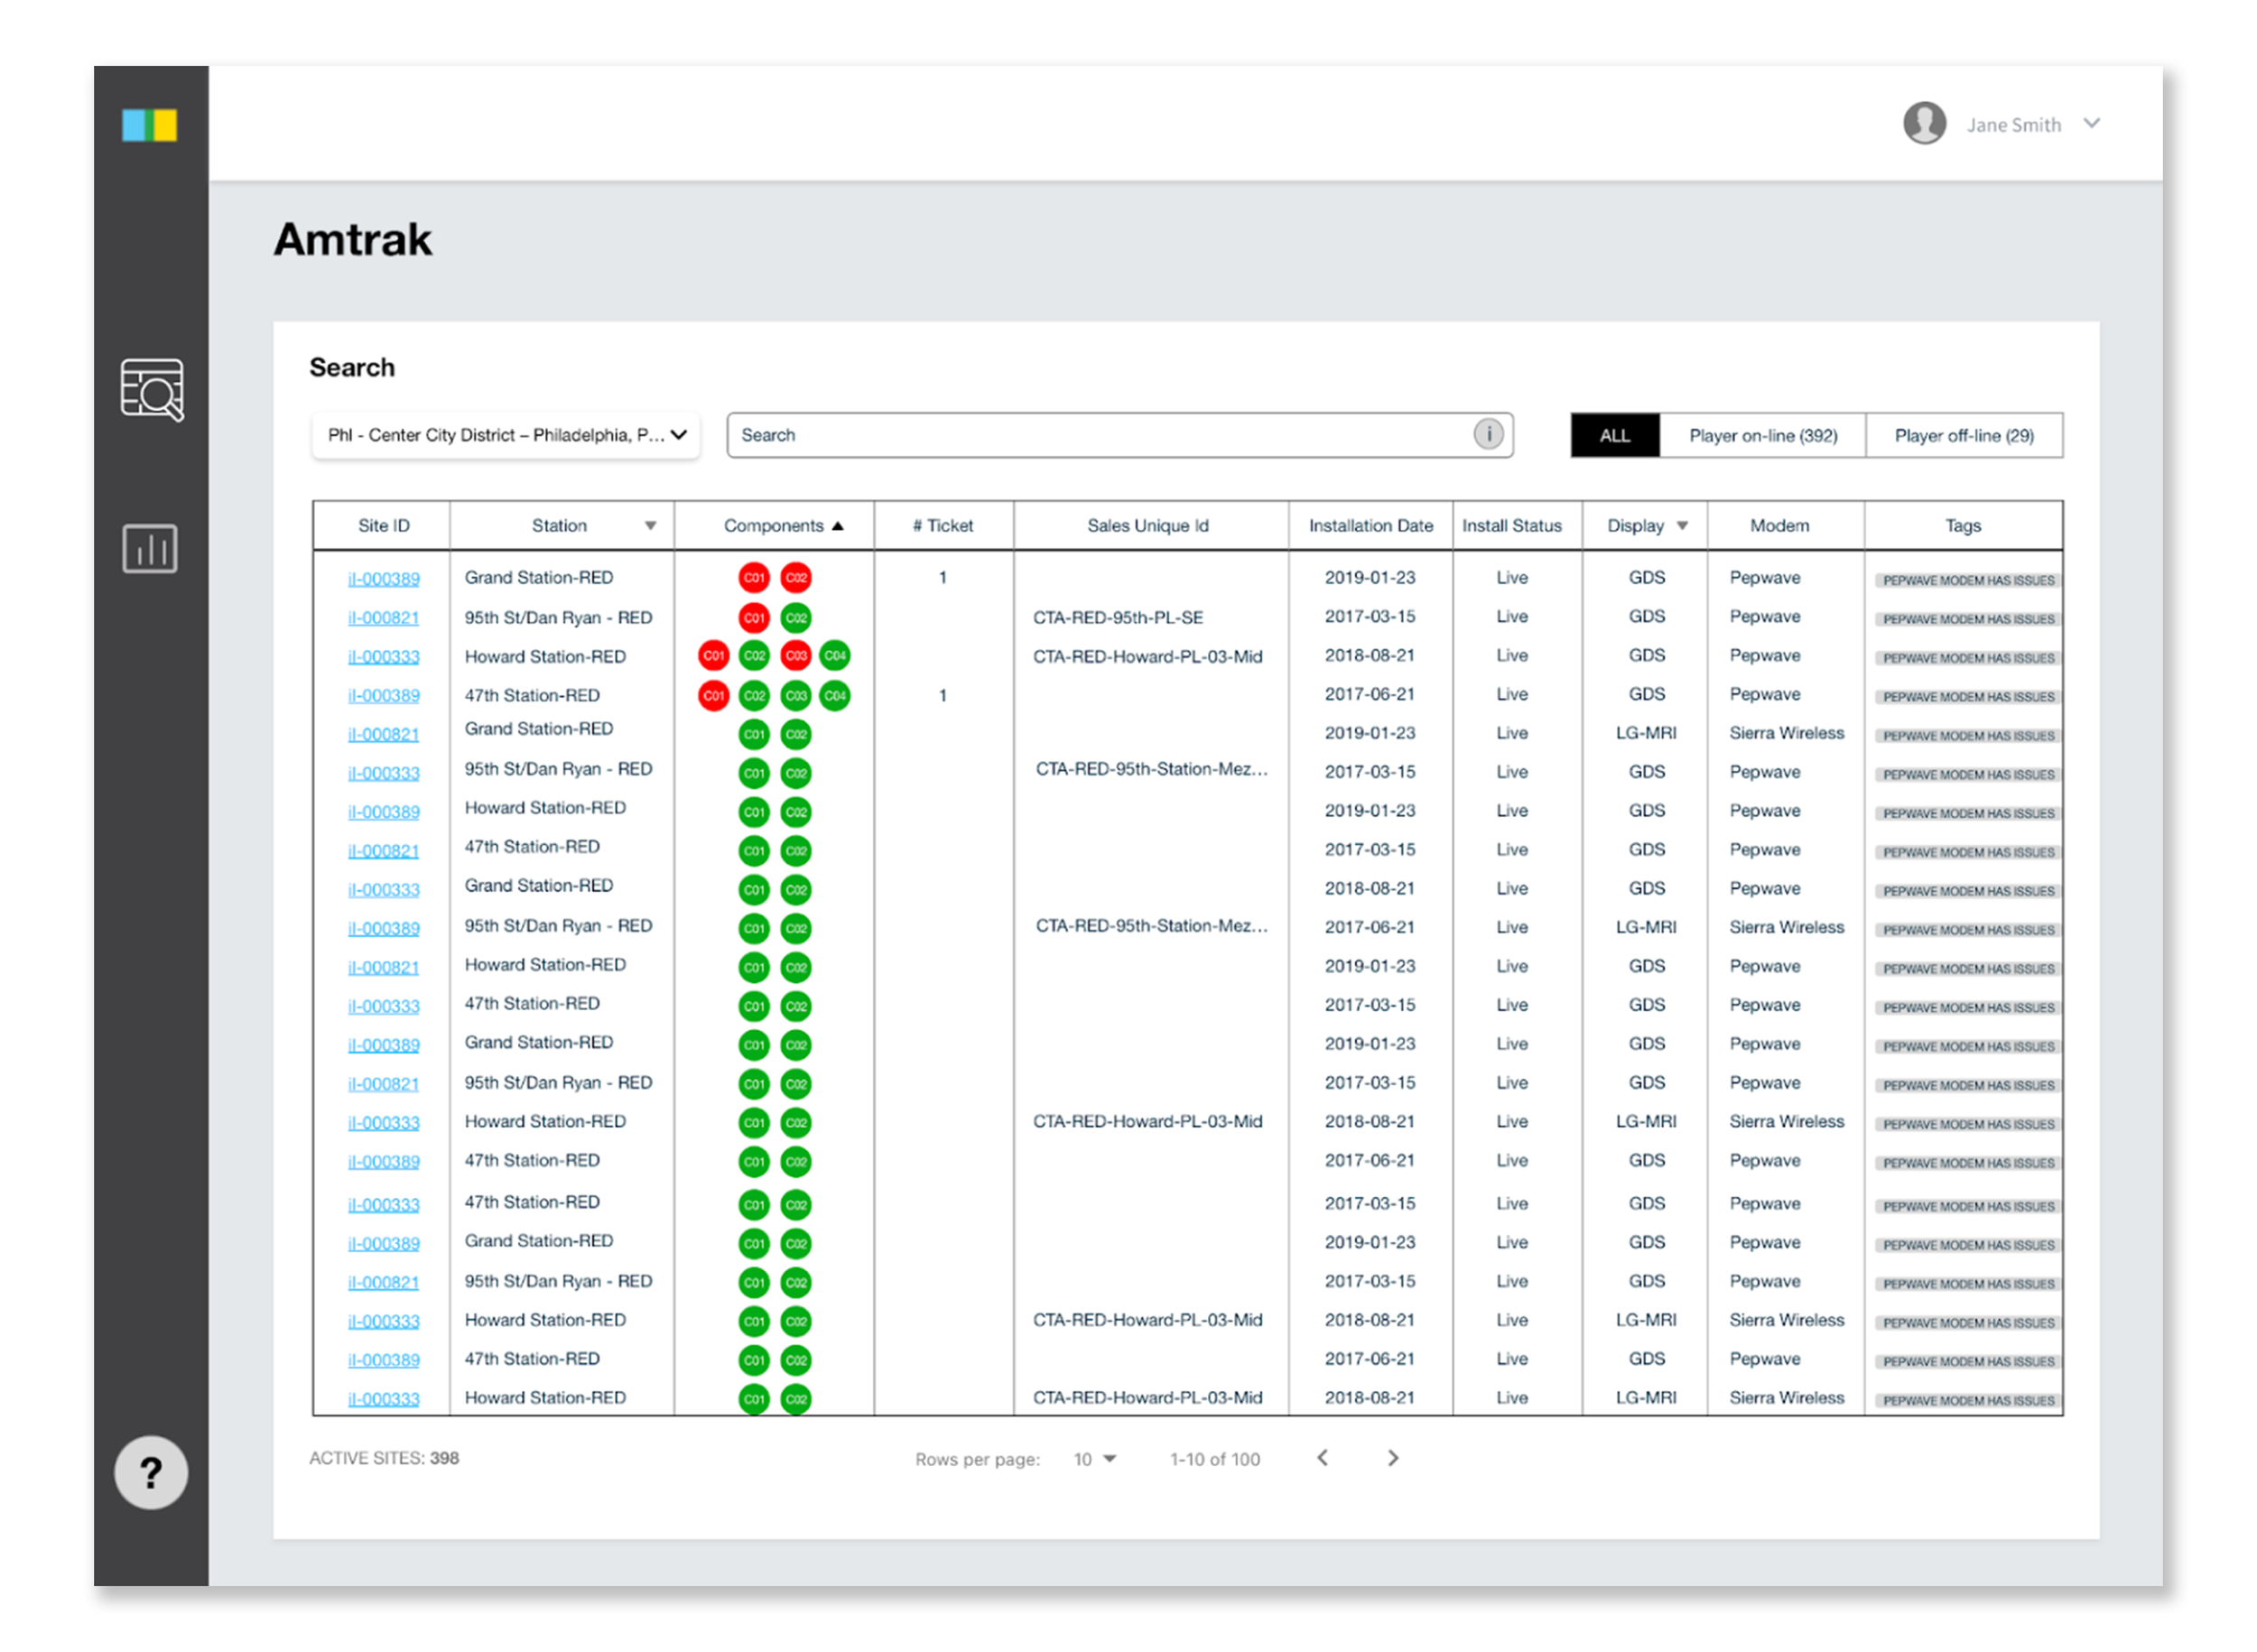The height and width of the screenshot is (1652, 2257).
Task: Click red C01 badge for Howard Station-RED
Action: click(x=714, y=657)
